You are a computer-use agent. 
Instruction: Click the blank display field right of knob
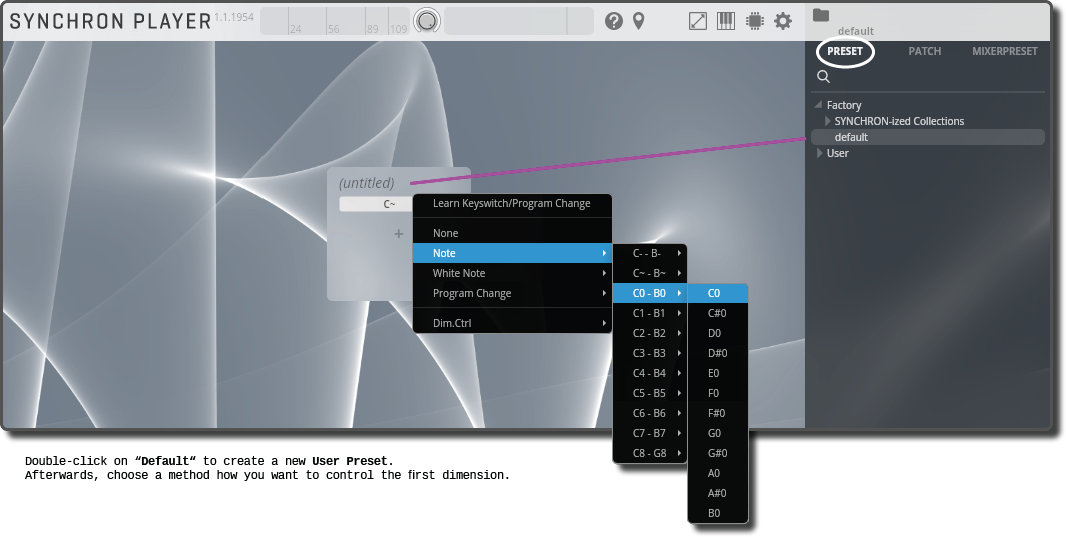pyautogui.click(x=519, y=21)
